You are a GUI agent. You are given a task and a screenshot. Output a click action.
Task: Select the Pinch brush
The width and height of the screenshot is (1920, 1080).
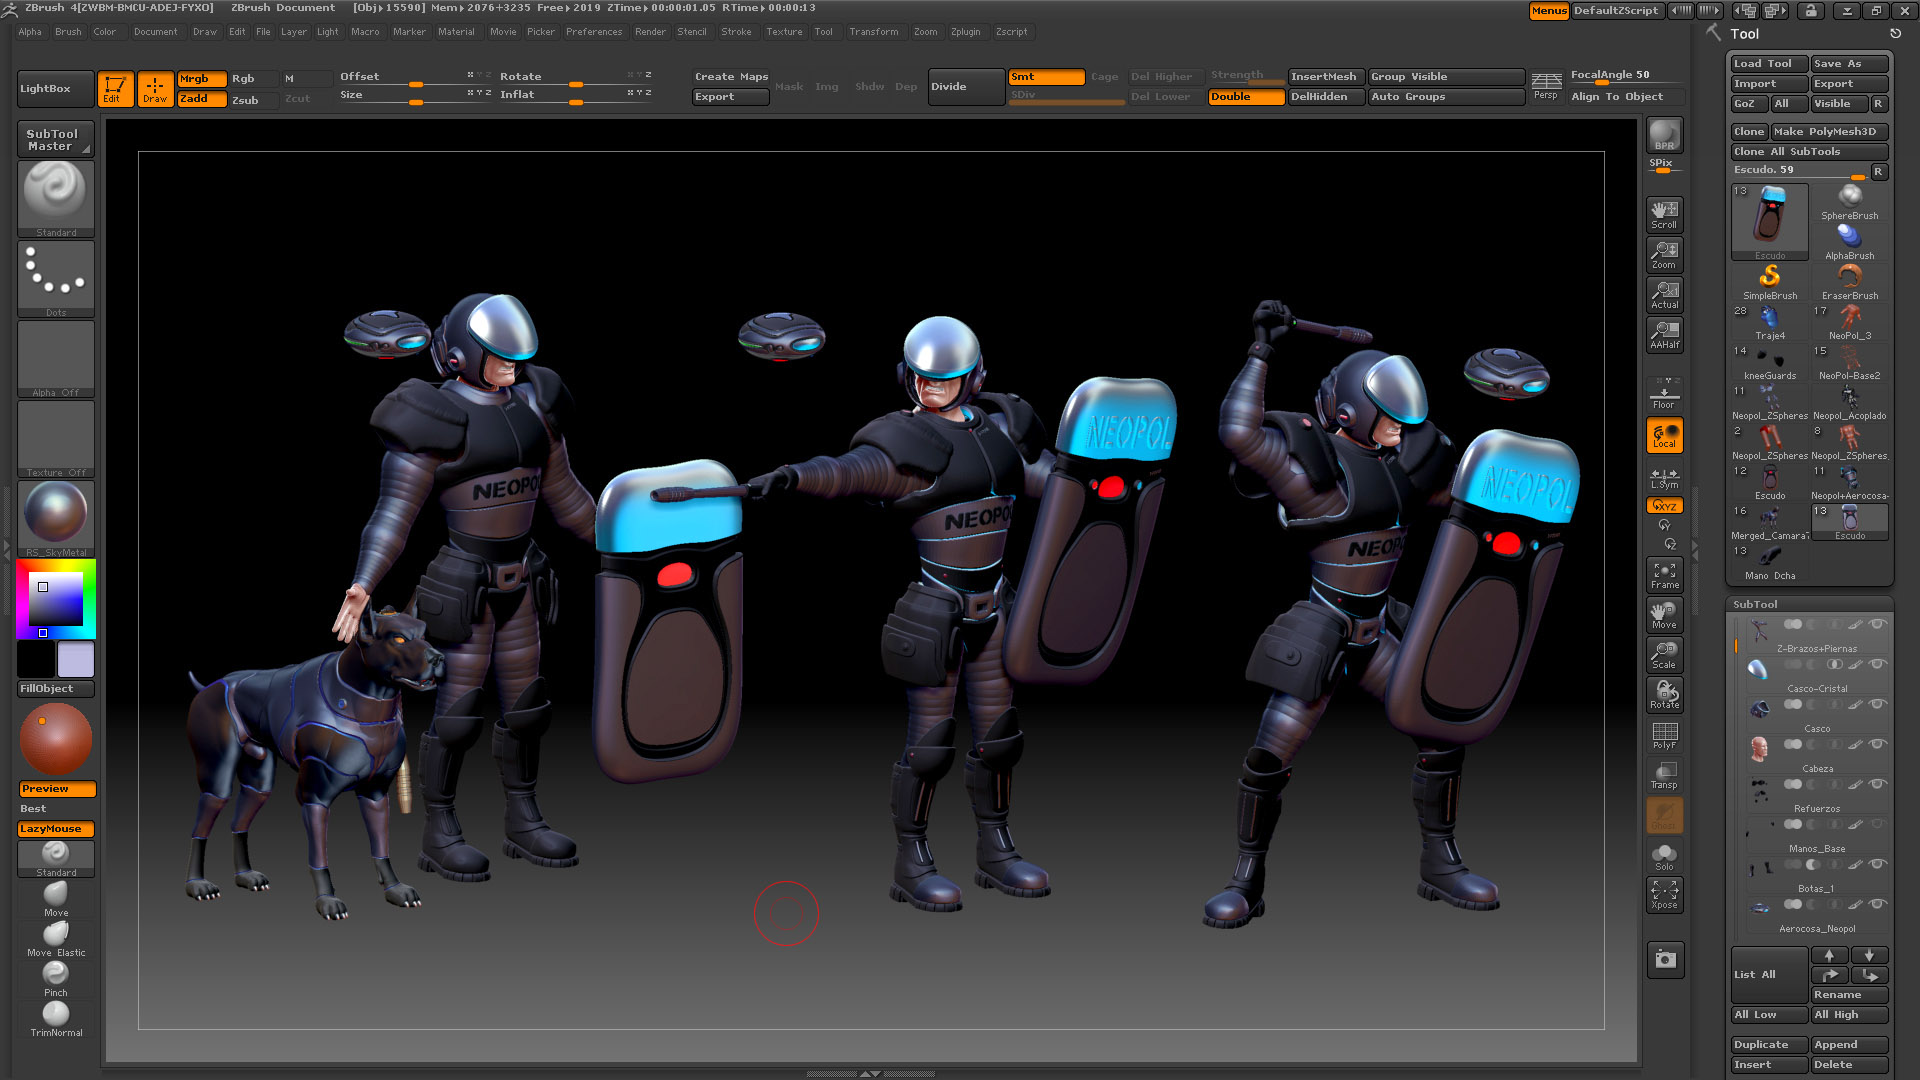pyautogui.click(x=56, y=978)
